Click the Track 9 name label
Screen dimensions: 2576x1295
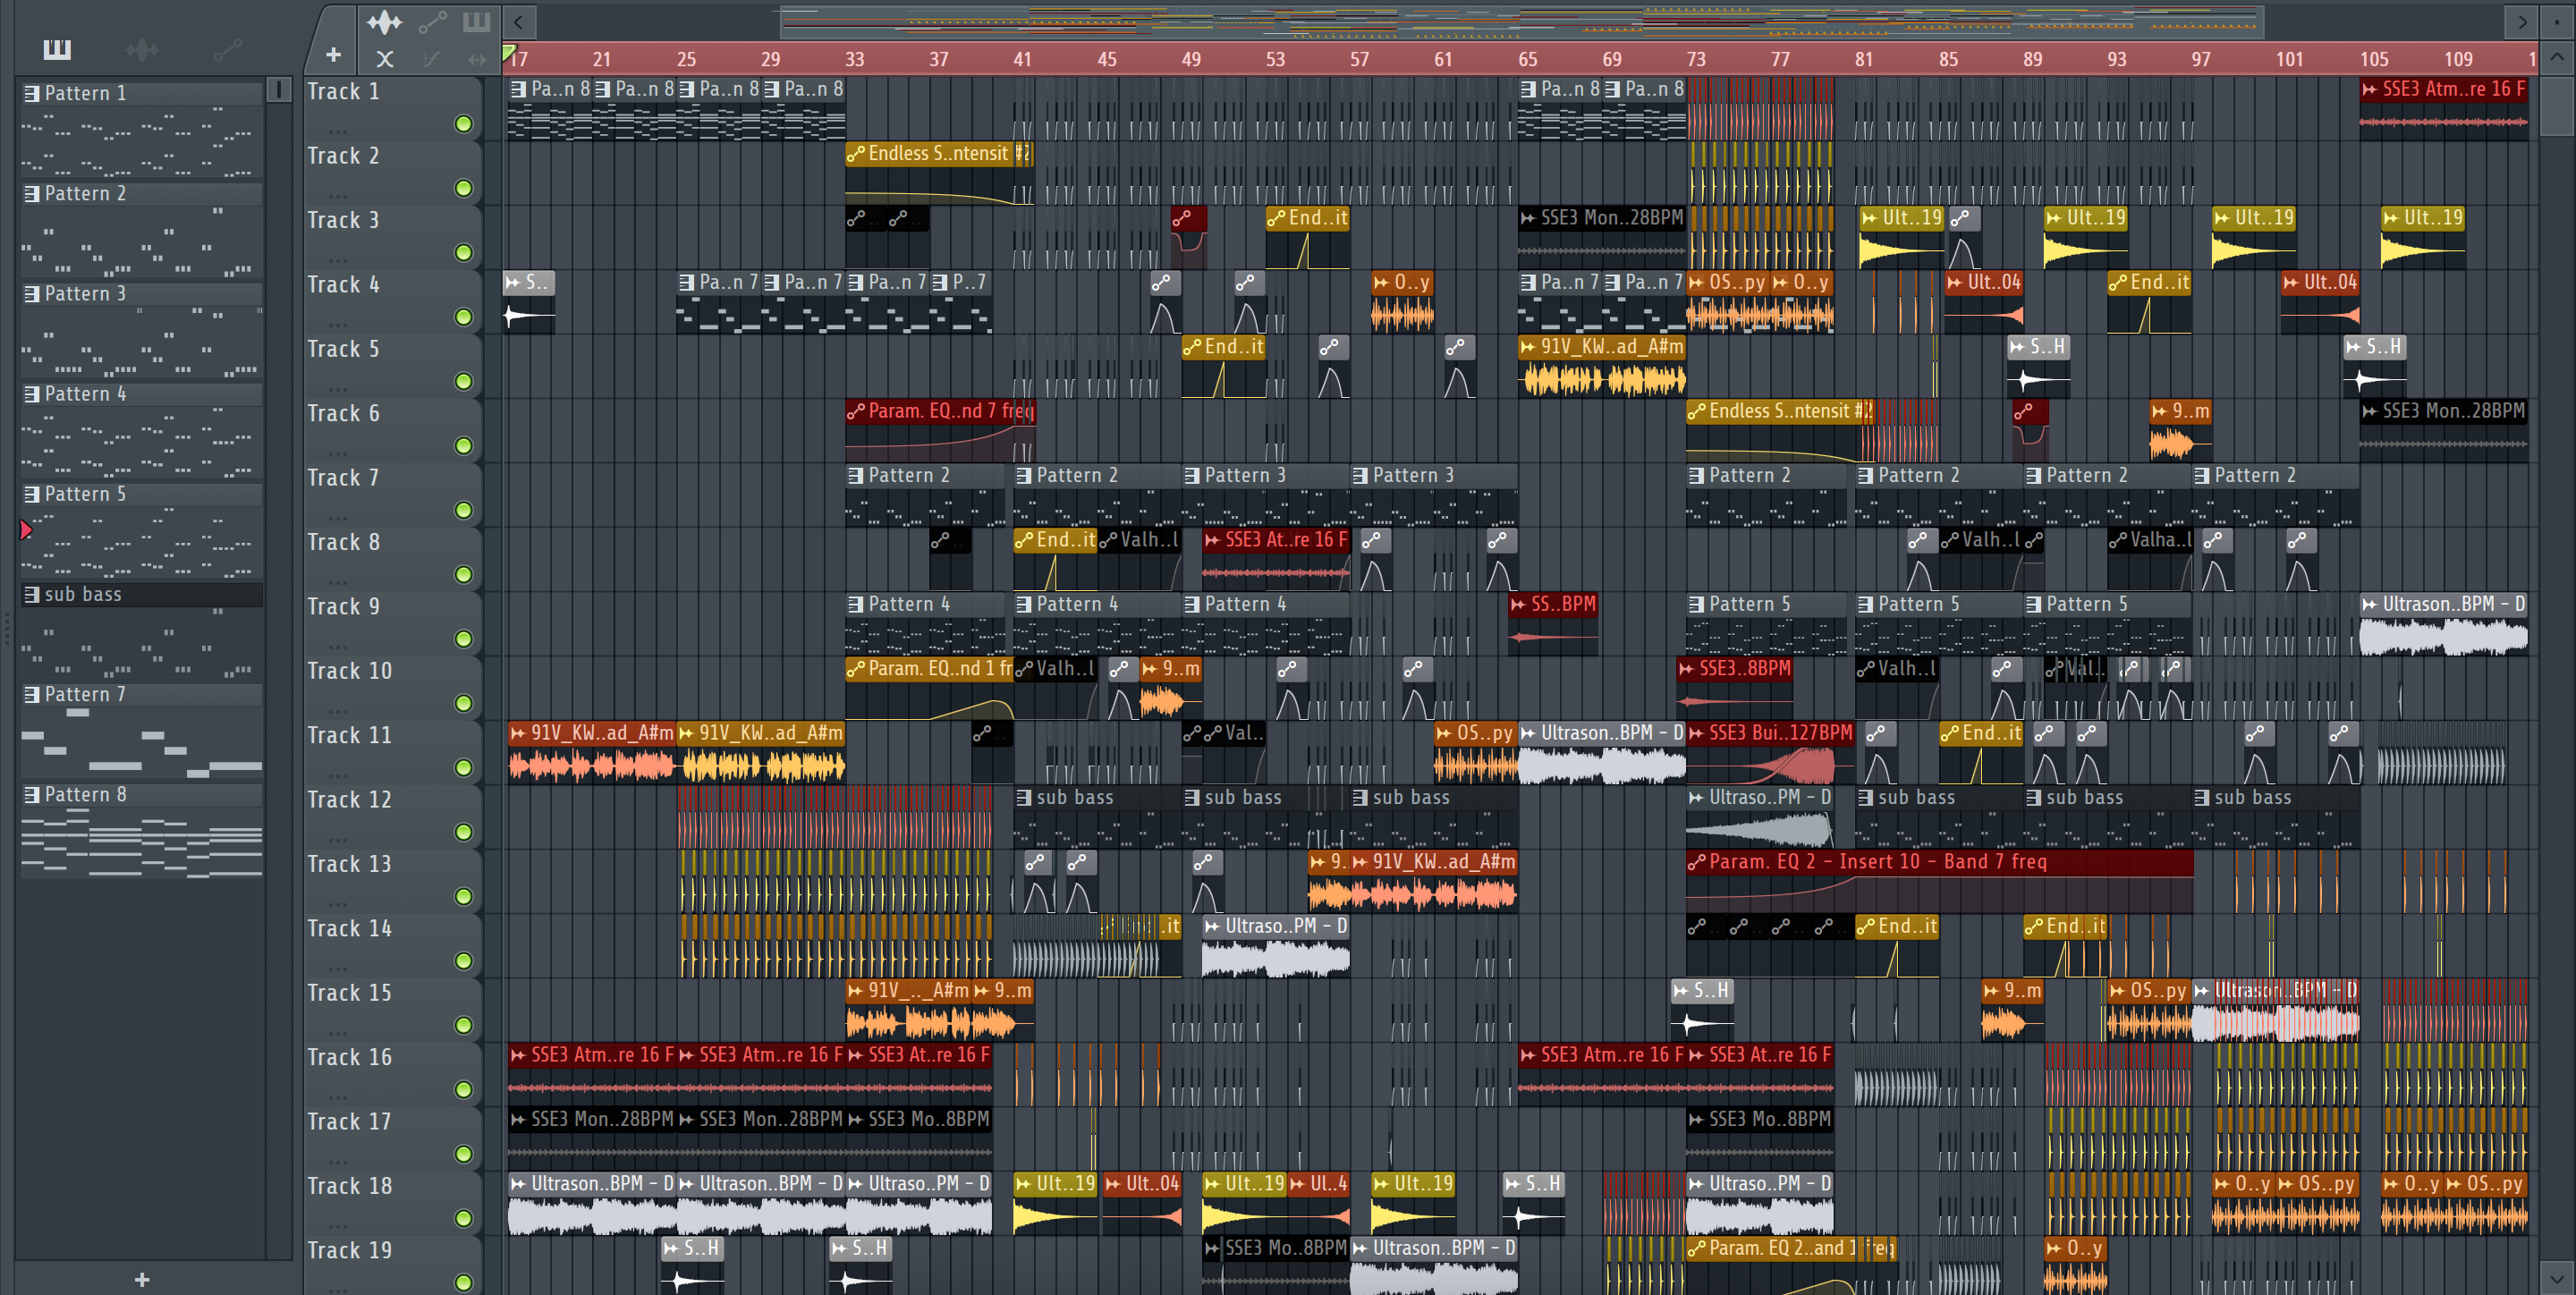point(343,607)
